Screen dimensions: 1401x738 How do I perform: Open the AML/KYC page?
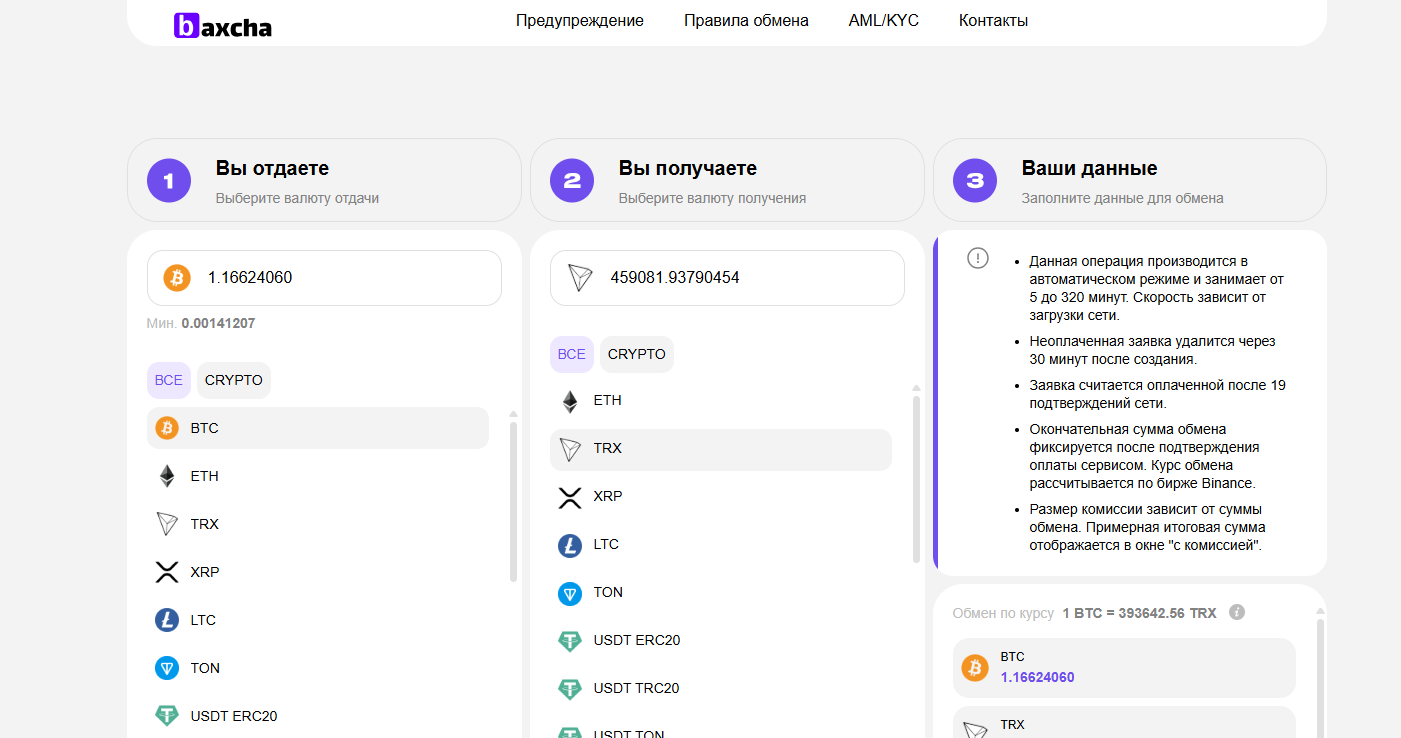pos(883,21)
